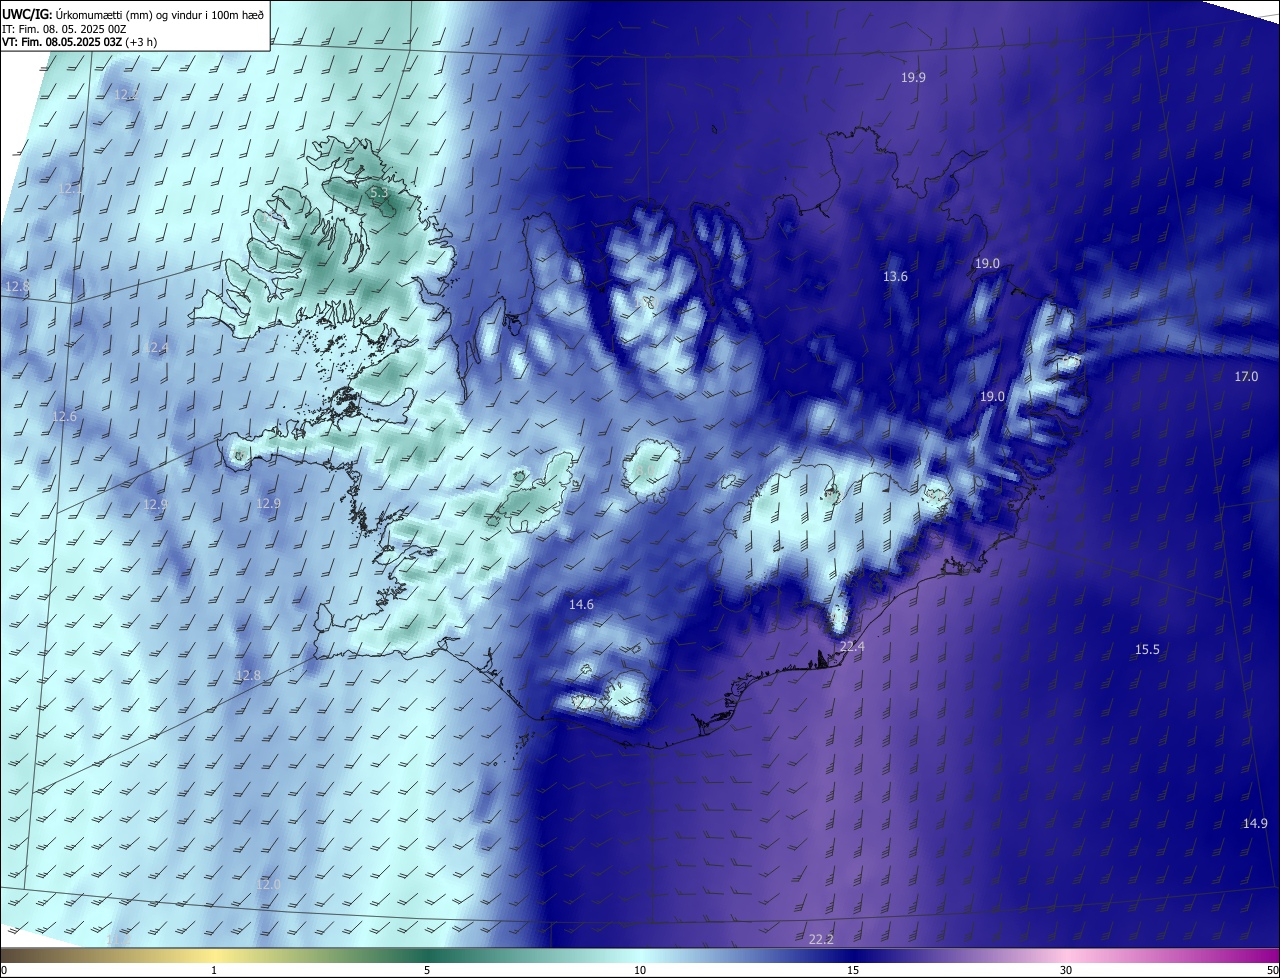
Task: Click the 0 tick on the color scale
Action: [x=3, y=970]
